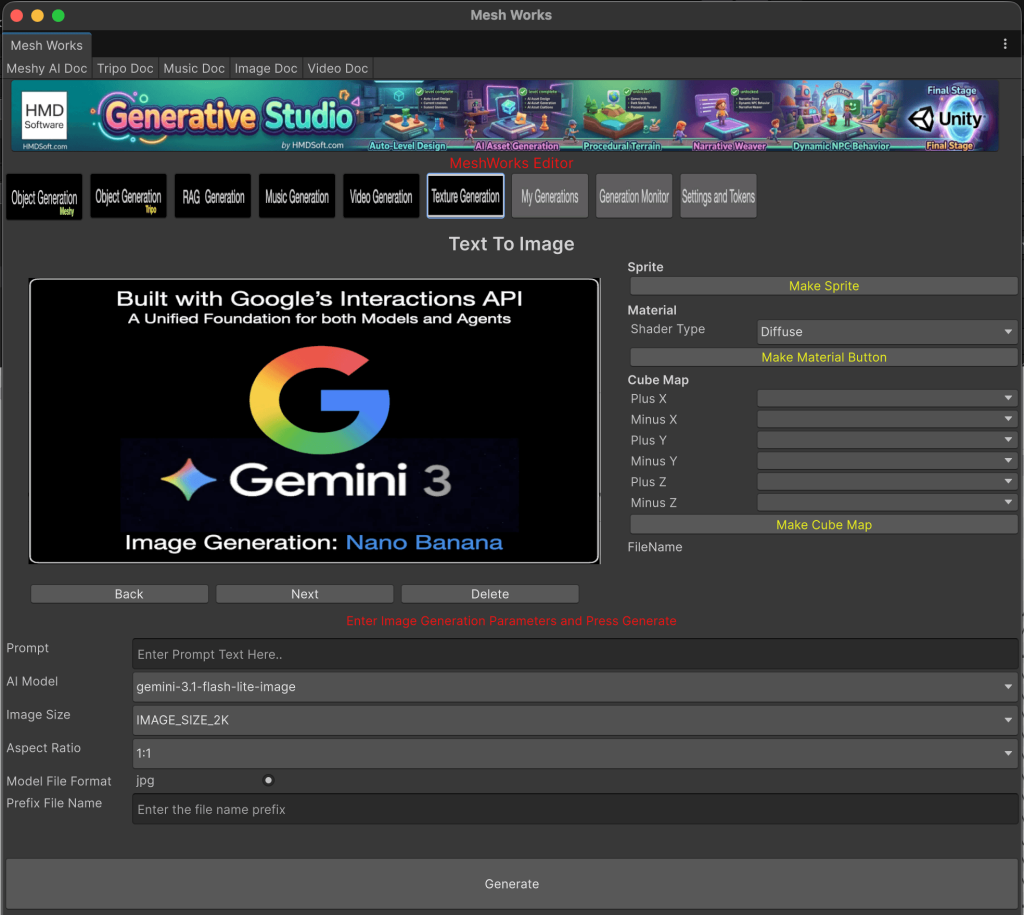The height and width of the screenshot is (915, 1024).
Task: Click the Make Cube Map button
Action: (824, 524)
